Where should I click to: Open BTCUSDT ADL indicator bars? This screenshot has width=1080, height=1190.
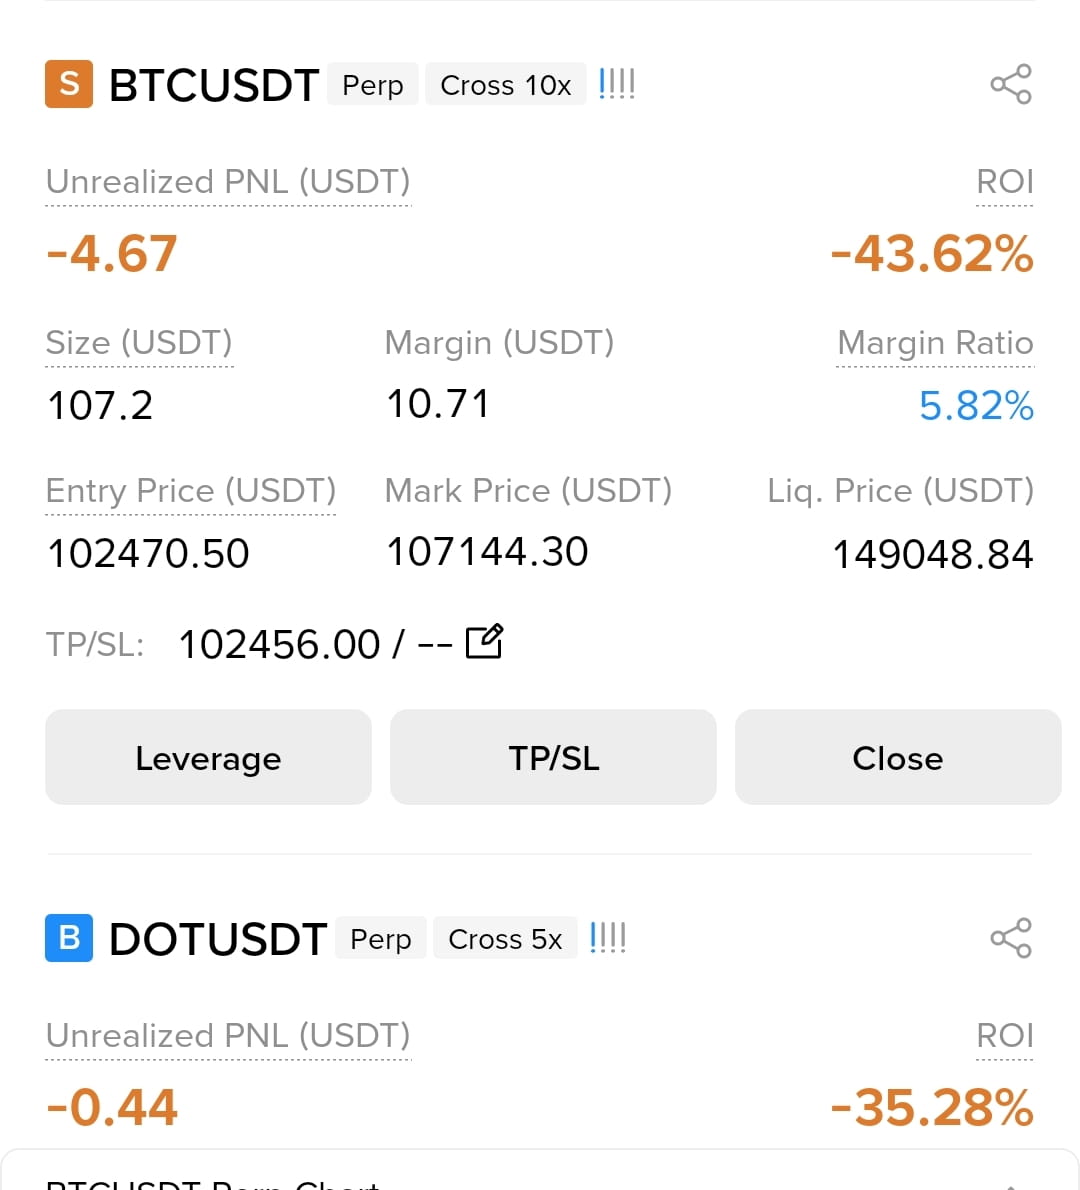pos(616,84)
